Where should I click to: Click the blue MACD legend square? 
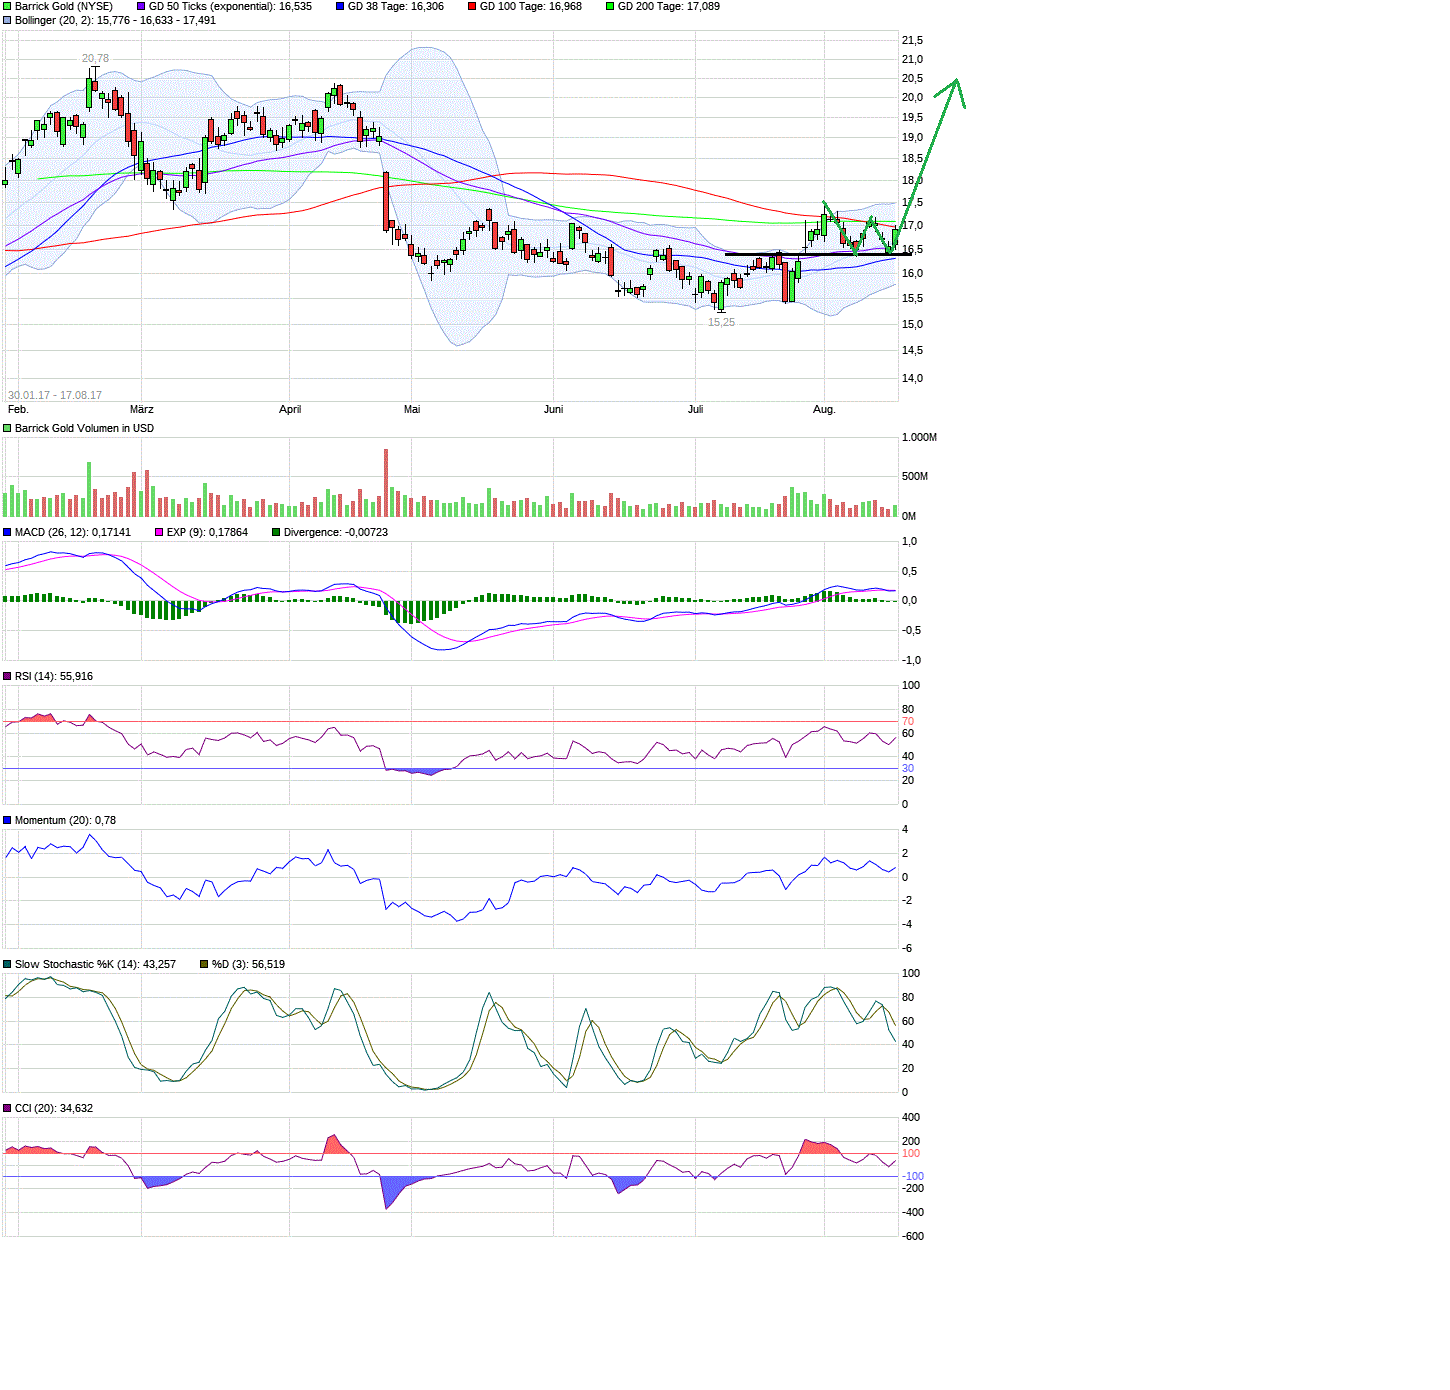pos(6,532)
